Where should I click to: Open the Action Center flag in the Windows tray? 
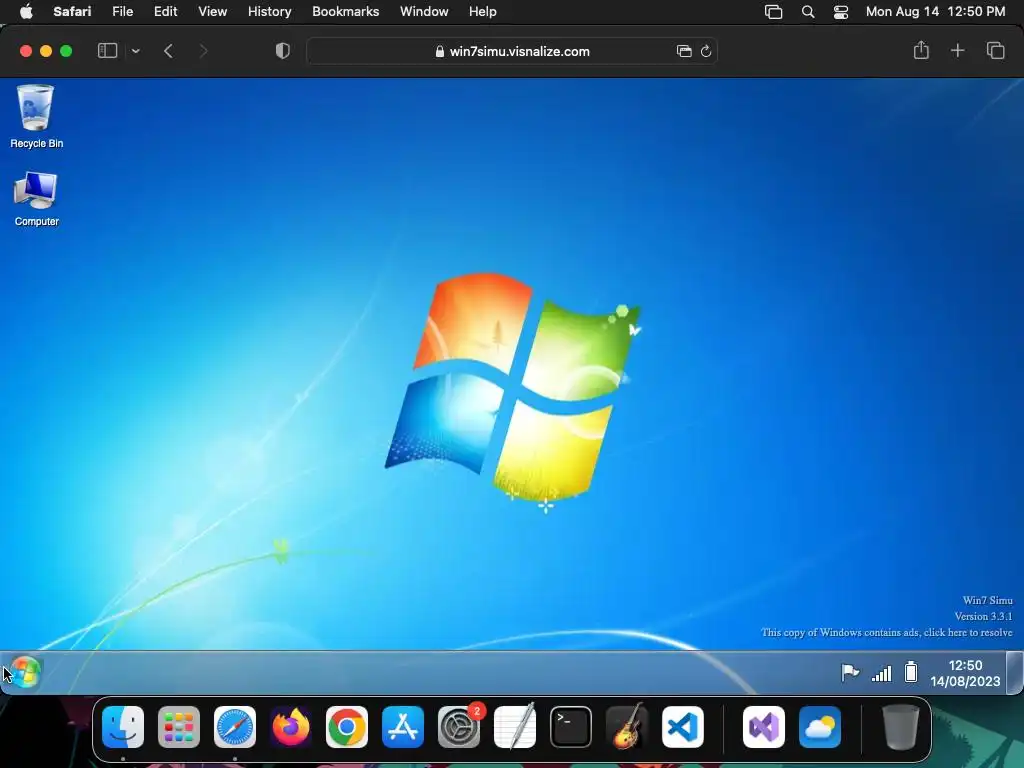[x=850, y=672]
